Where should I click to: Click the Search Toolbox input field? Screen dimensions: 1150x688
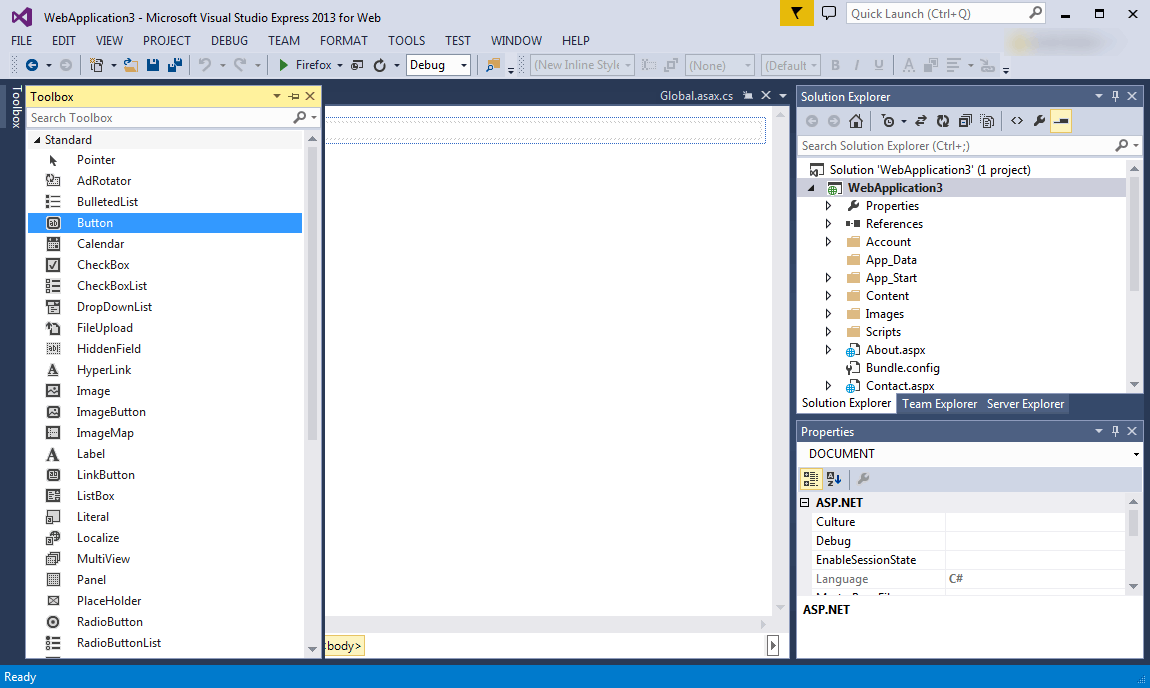[x=160, y=118]
